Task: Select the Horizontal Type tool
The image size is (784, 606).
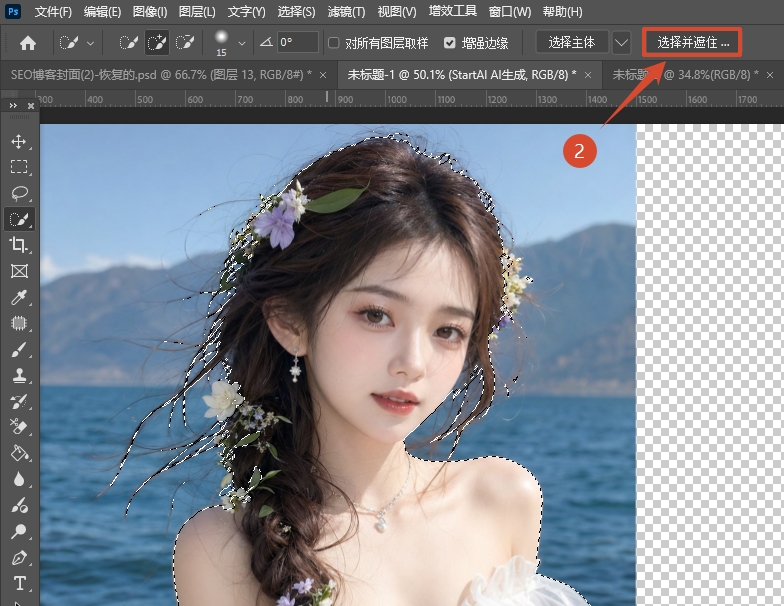Action: pyautogui.click(x=19, y=583)
